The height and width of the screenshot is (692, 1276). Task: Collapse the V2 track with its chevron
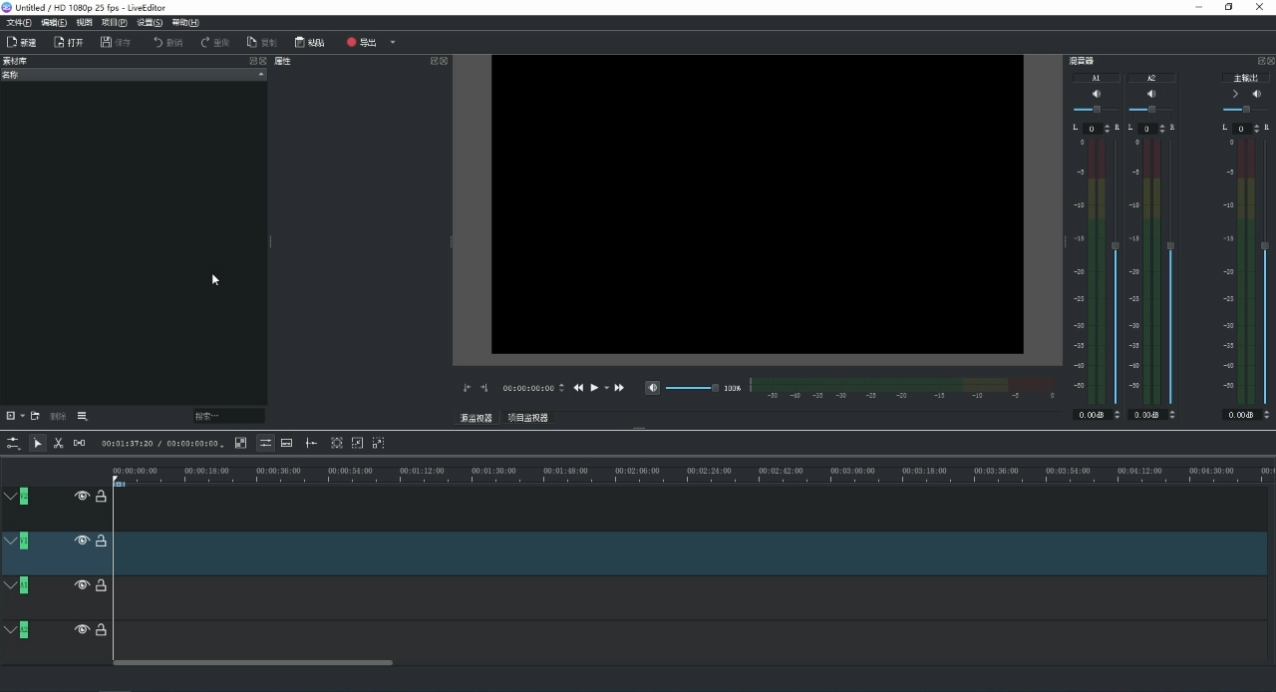coord(10,496)
